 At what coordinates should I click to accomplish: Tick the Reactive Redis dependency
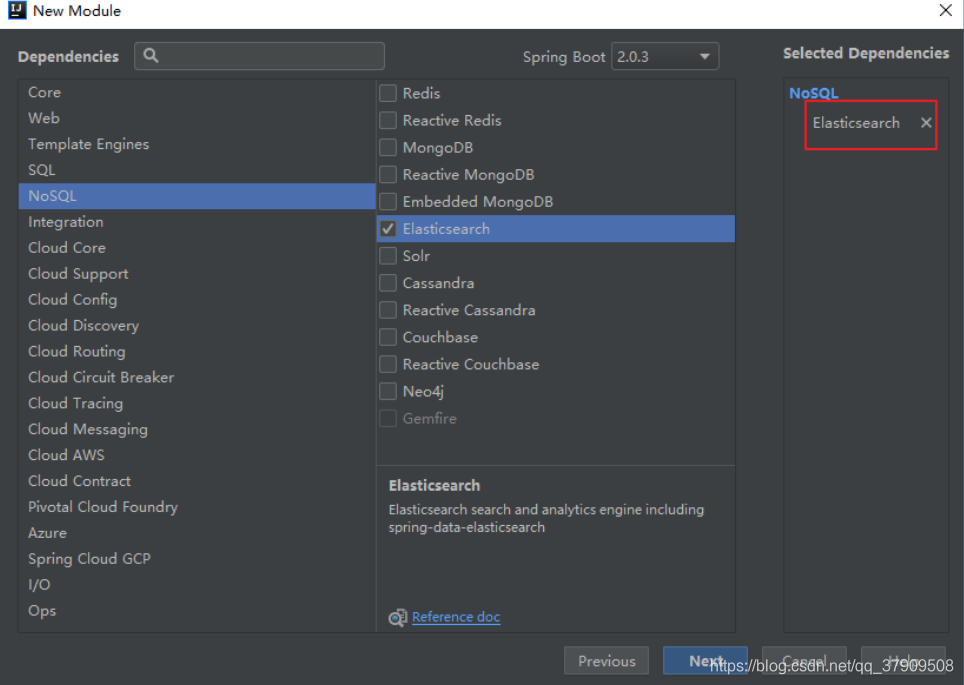coord(388,121)
